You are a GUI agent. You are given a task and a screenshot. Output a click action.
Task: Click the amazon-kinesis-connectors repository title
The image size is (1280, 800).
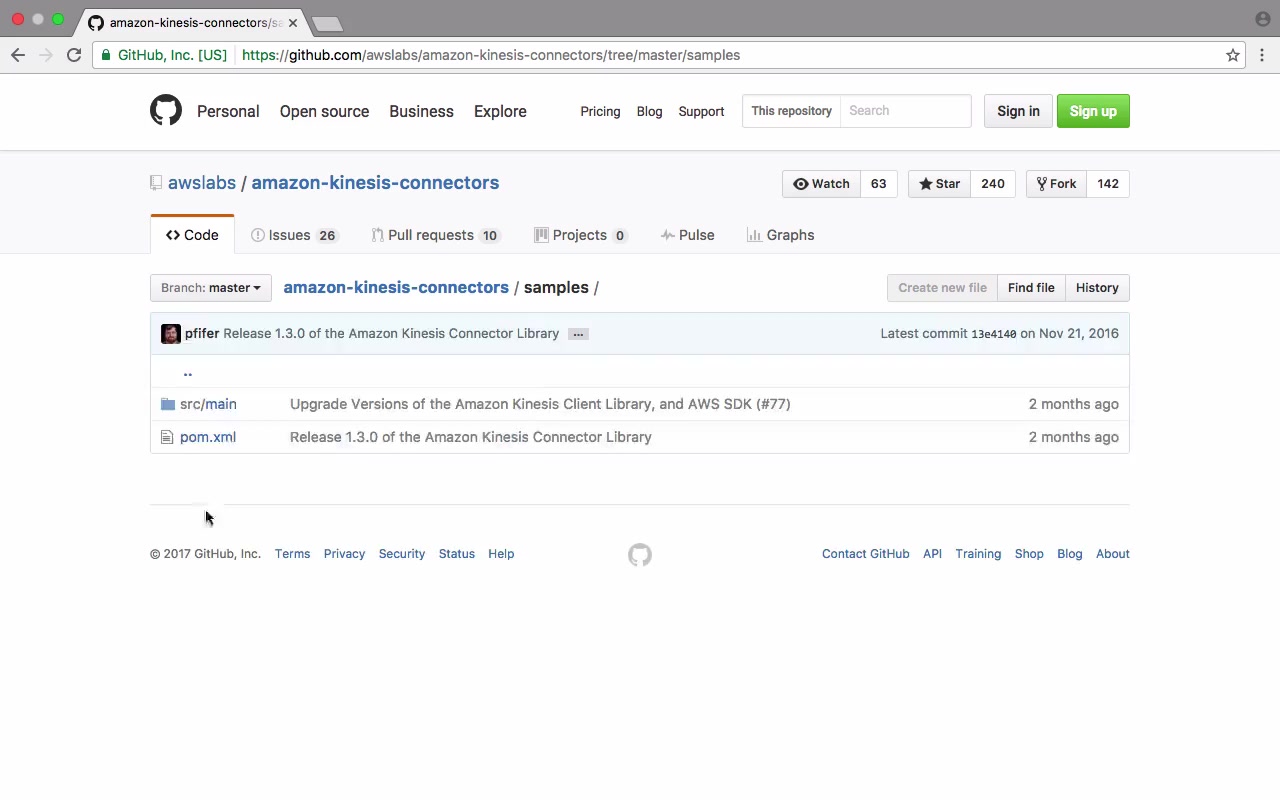coord(375,183)
